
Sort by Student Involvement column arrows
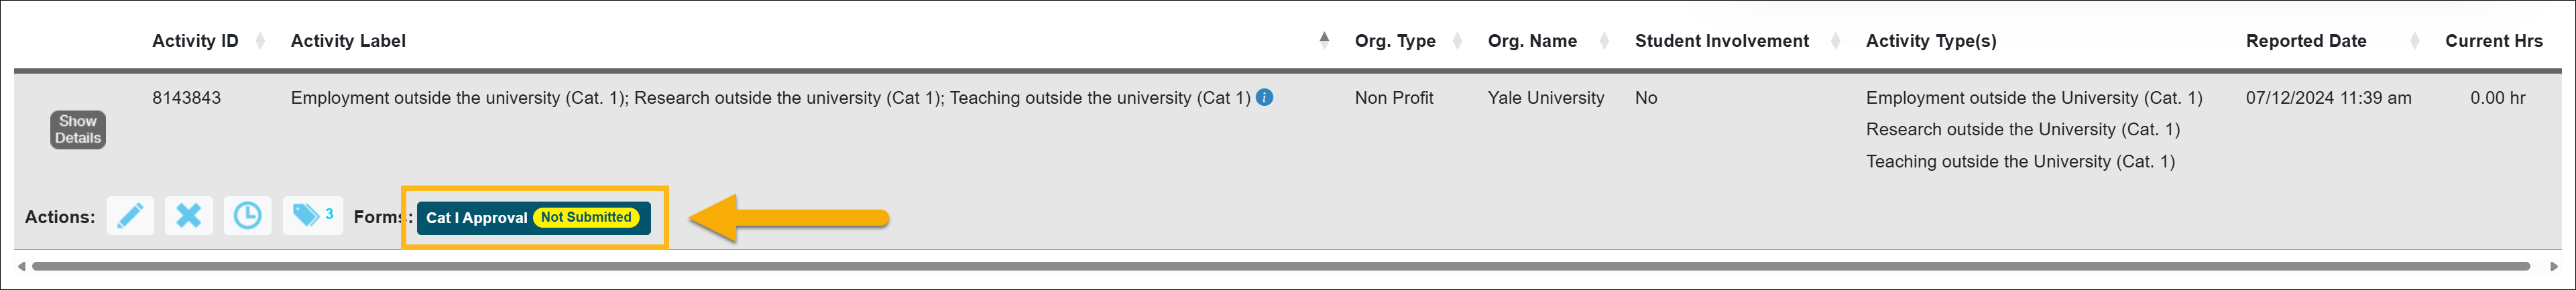(1835, 41)
